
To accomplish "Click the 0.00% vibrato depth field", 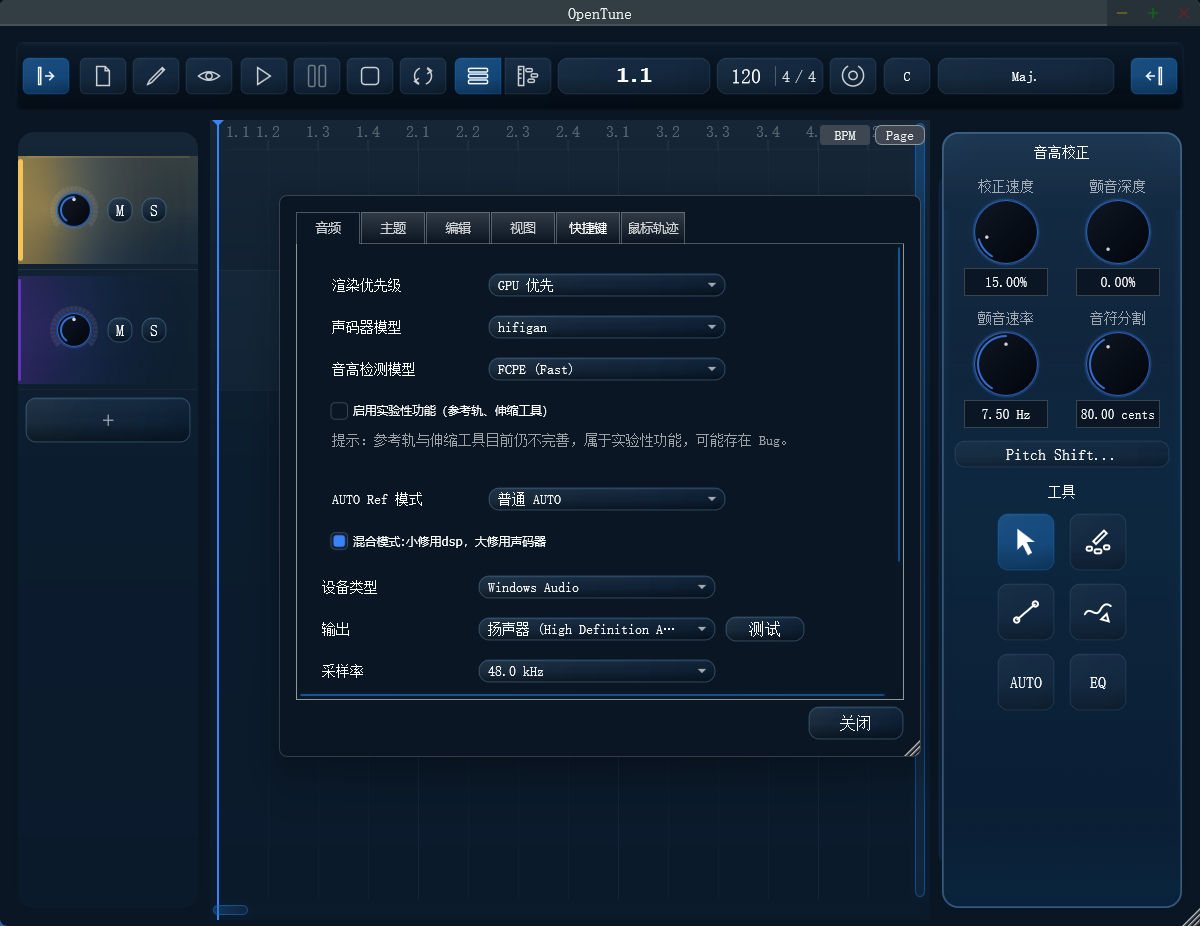I will (1118, 282).
